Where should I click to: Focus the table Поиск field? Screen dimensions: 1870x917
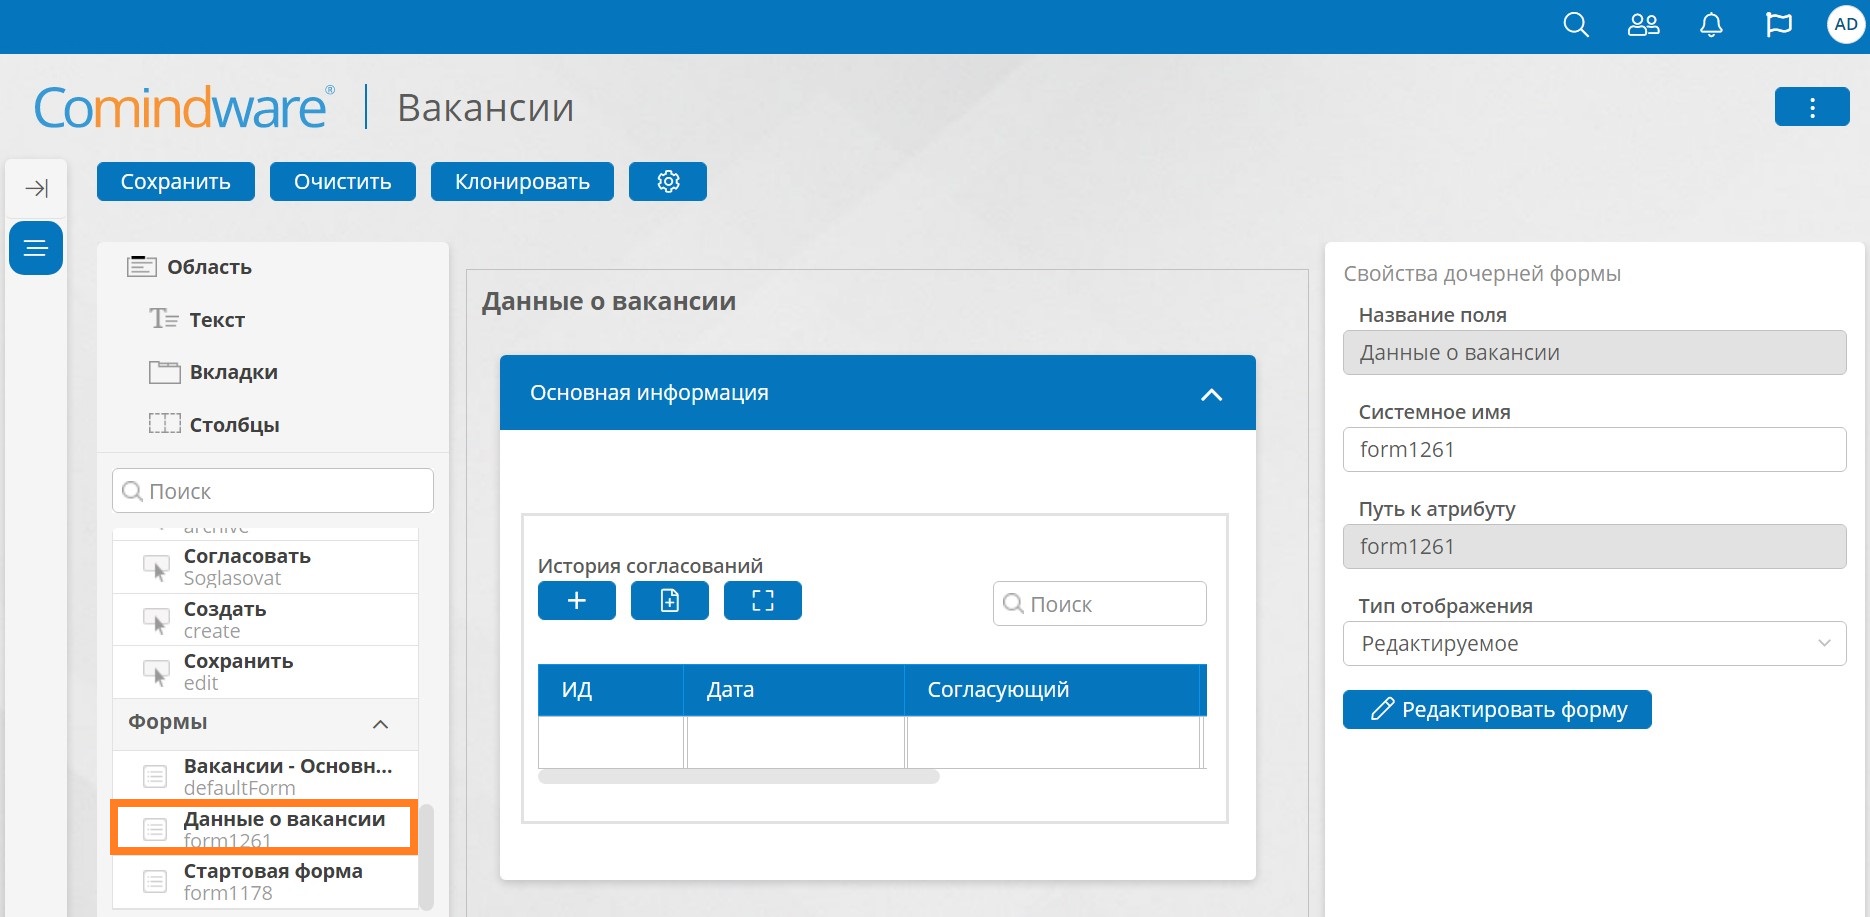(1100, 604)
